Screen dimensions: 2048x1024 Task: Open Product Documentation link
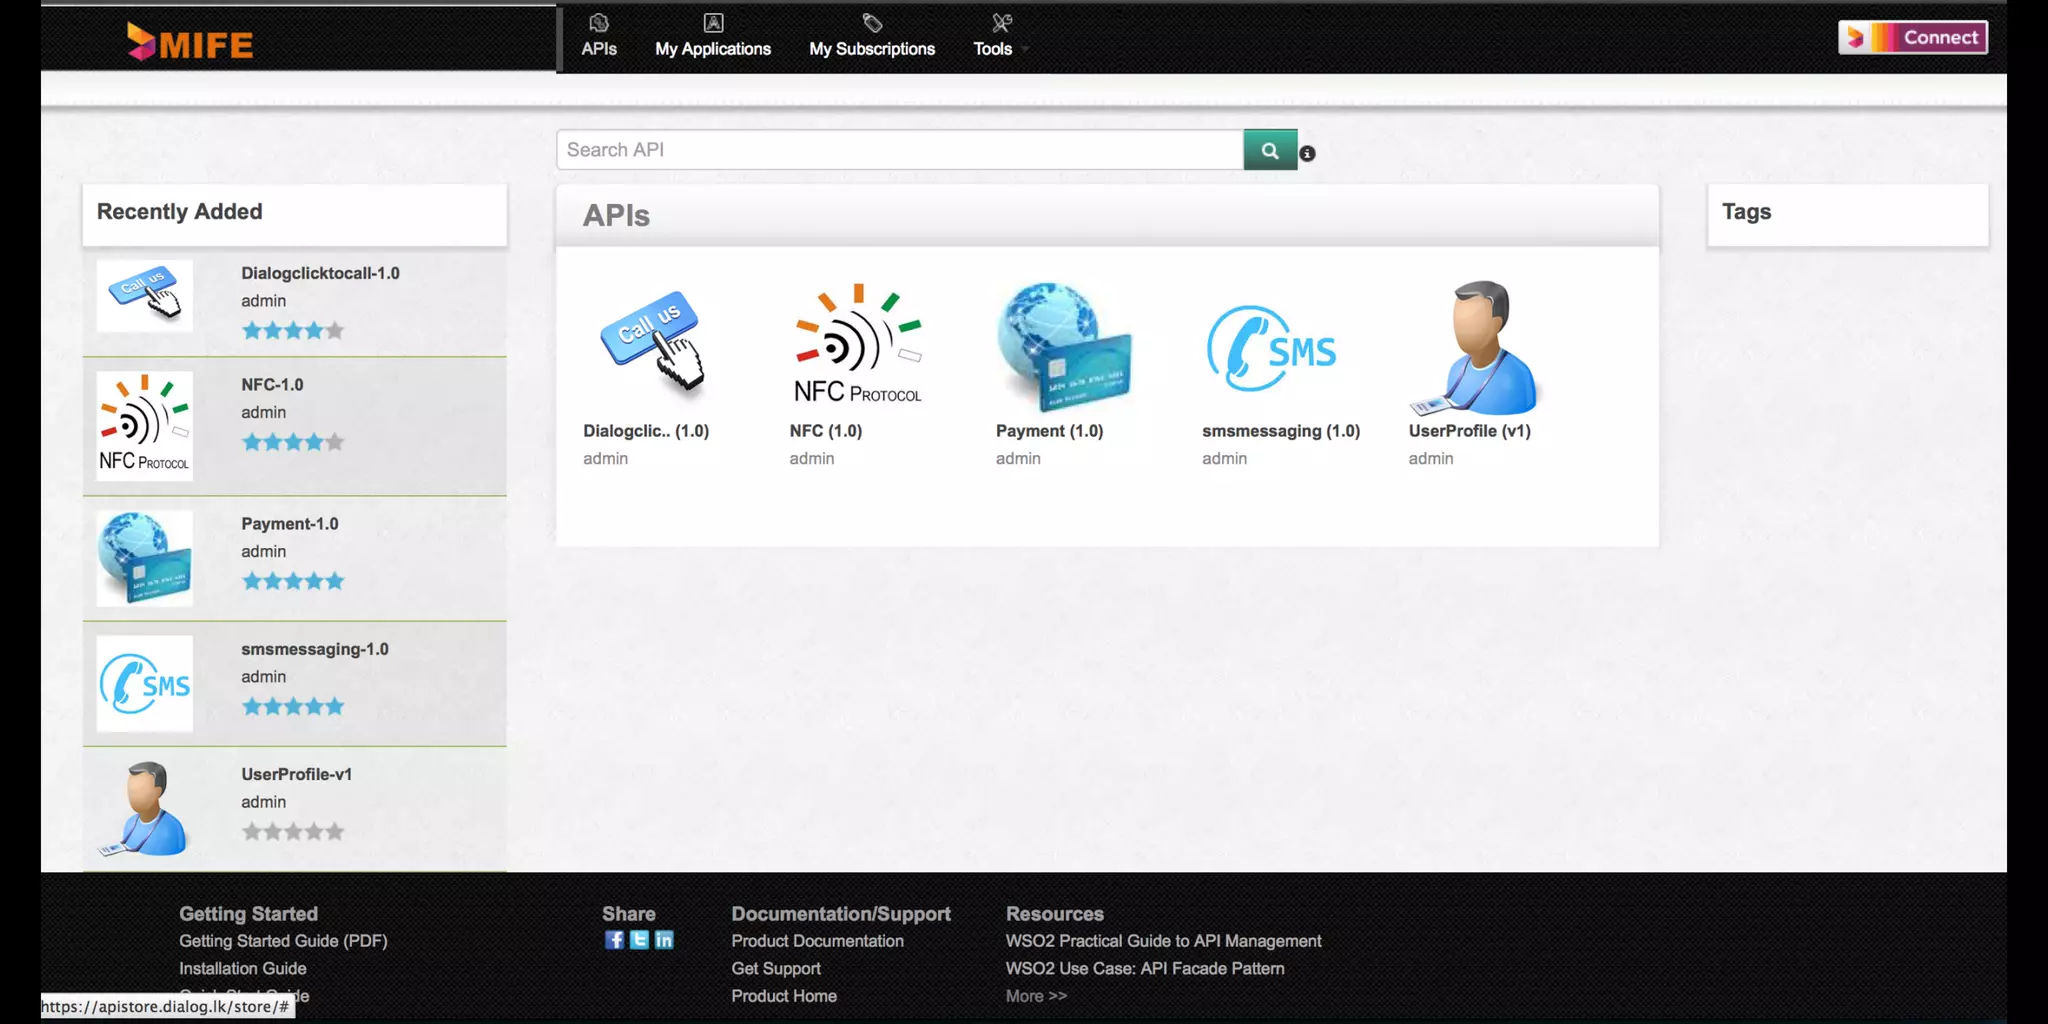[x=817, y=941]
